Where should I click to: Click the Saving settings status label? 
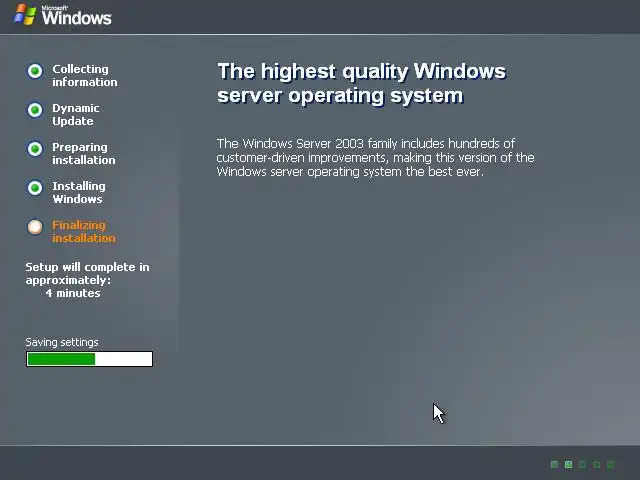pyautogui.click(x=62, y=342)
